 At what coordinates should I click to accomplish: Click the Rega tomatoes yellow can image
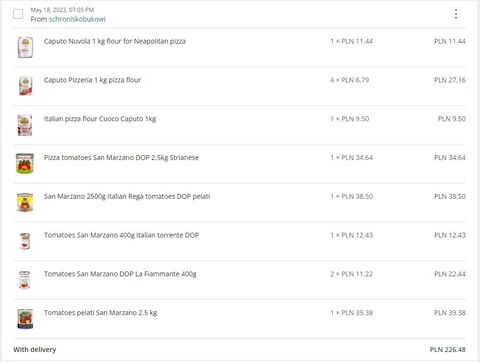25,202
